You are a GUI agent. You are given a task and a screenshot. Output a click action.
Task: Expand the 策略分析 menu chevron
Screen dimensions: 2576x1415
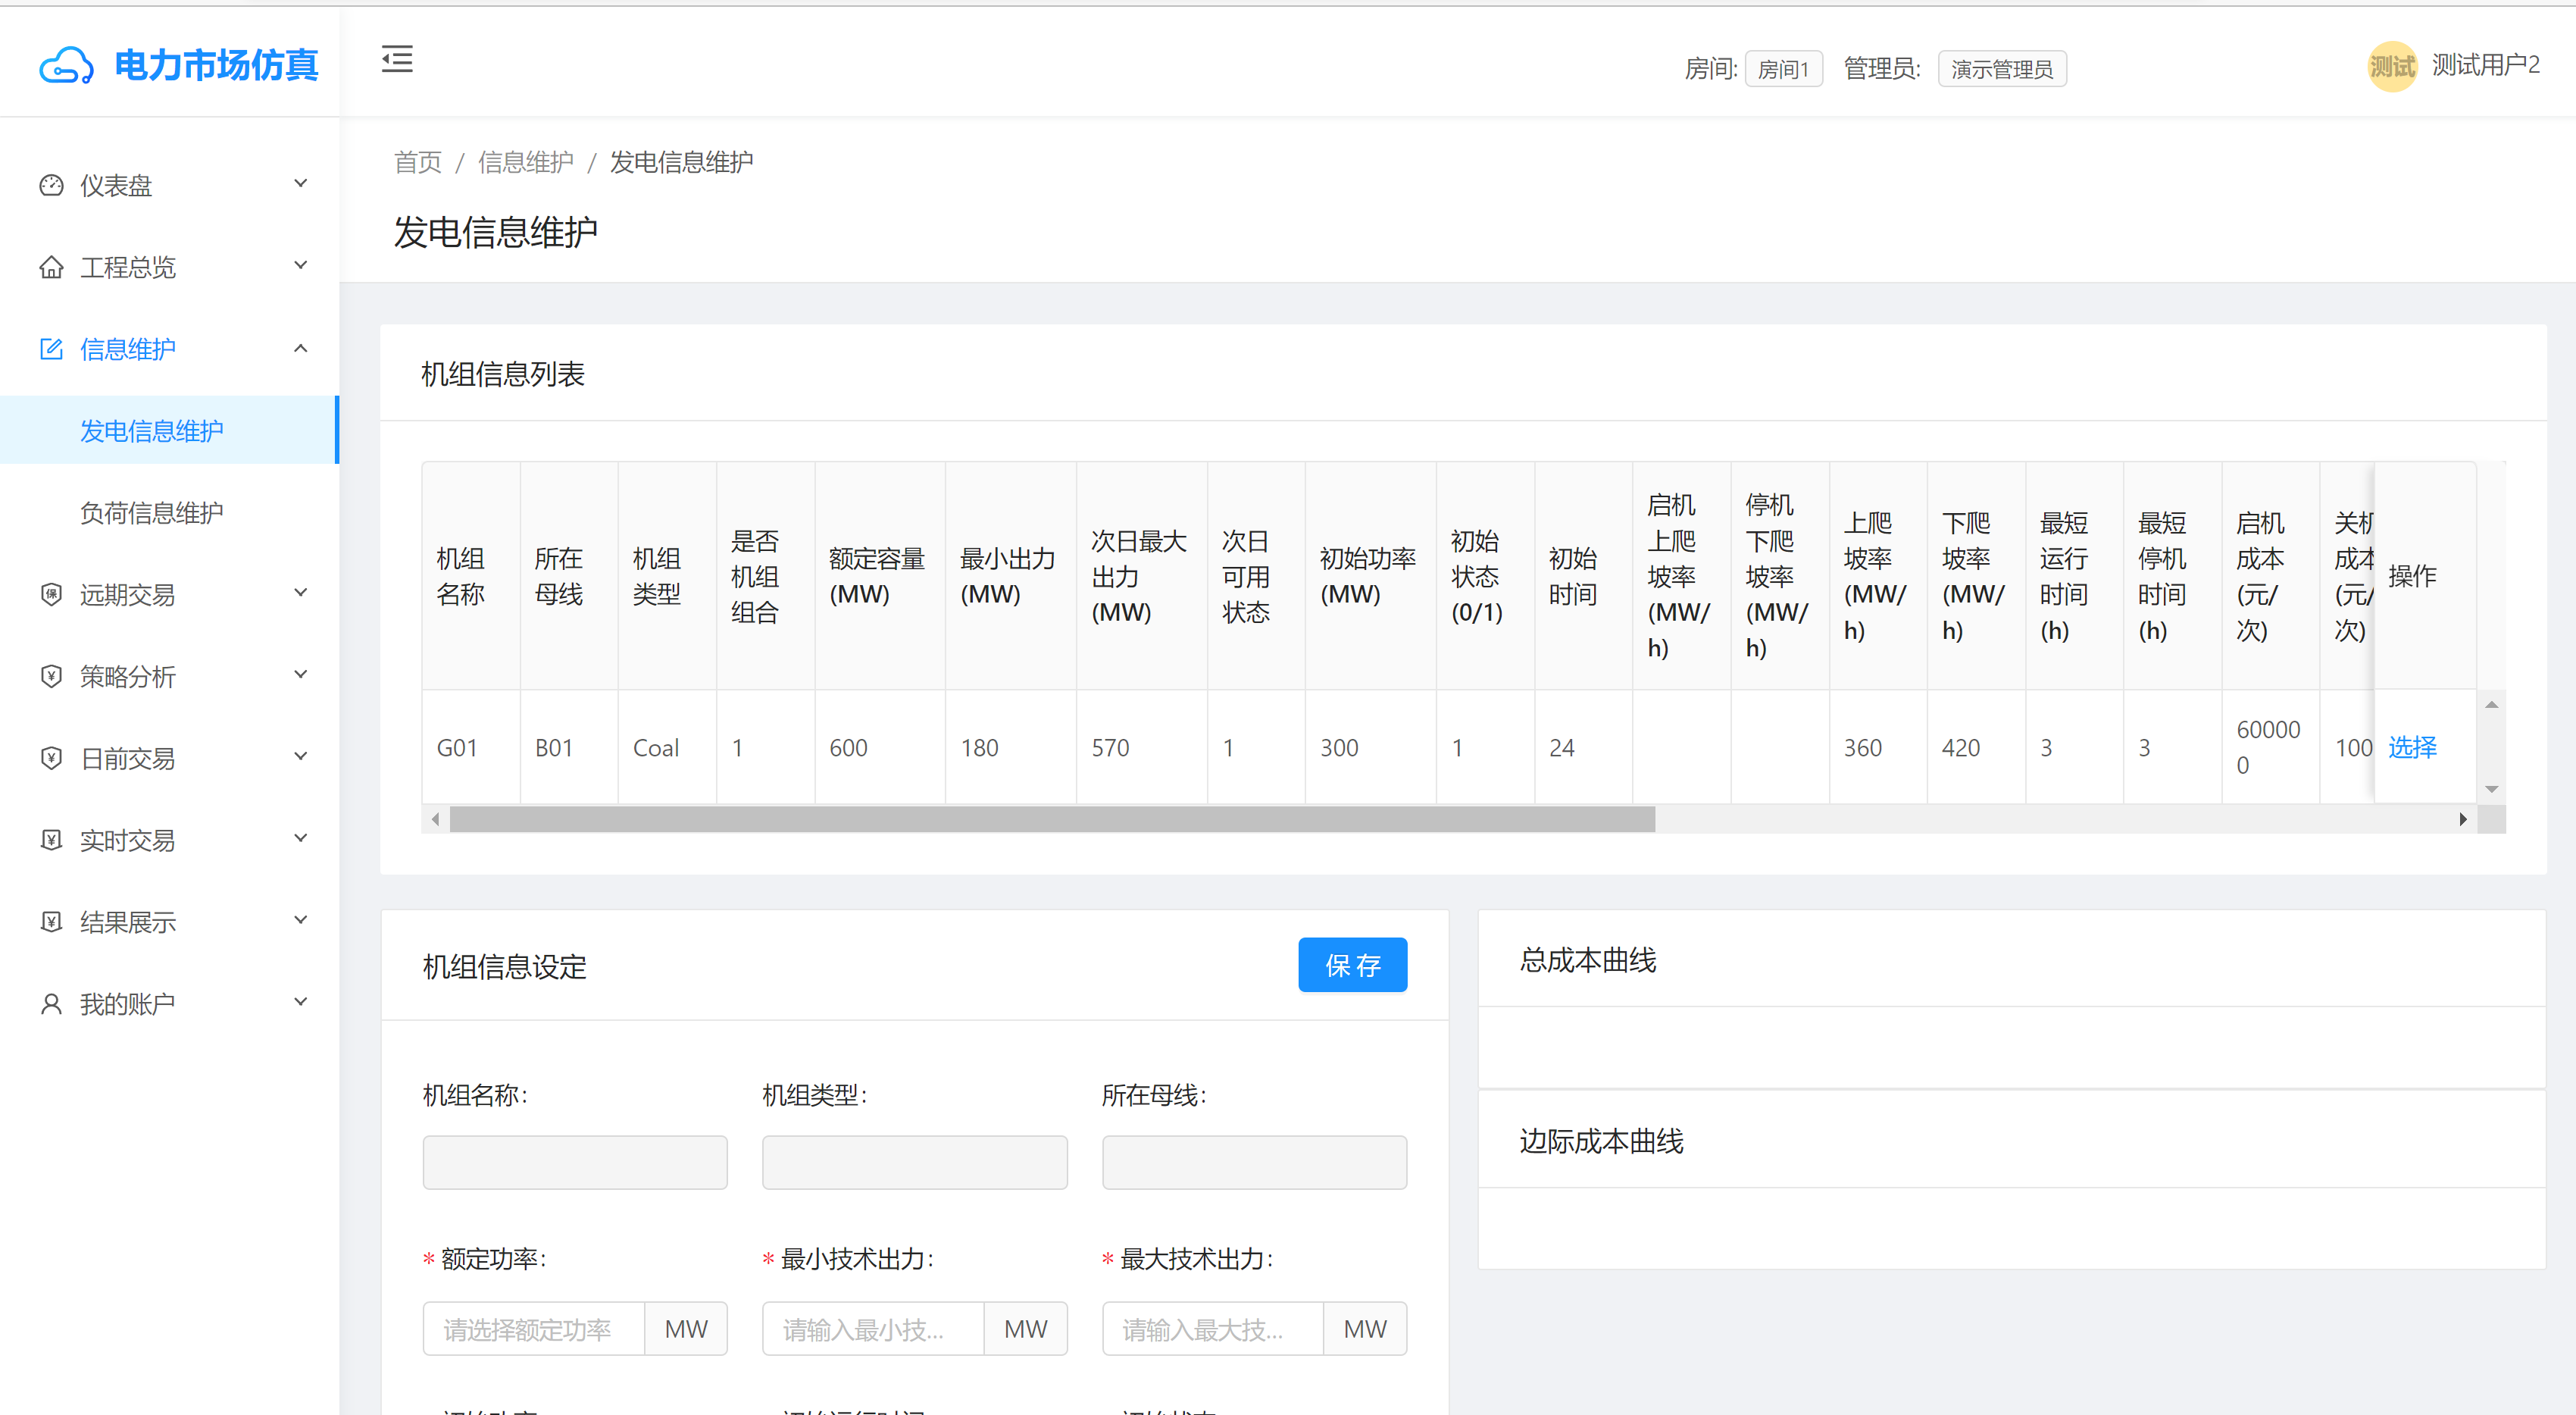300,674
